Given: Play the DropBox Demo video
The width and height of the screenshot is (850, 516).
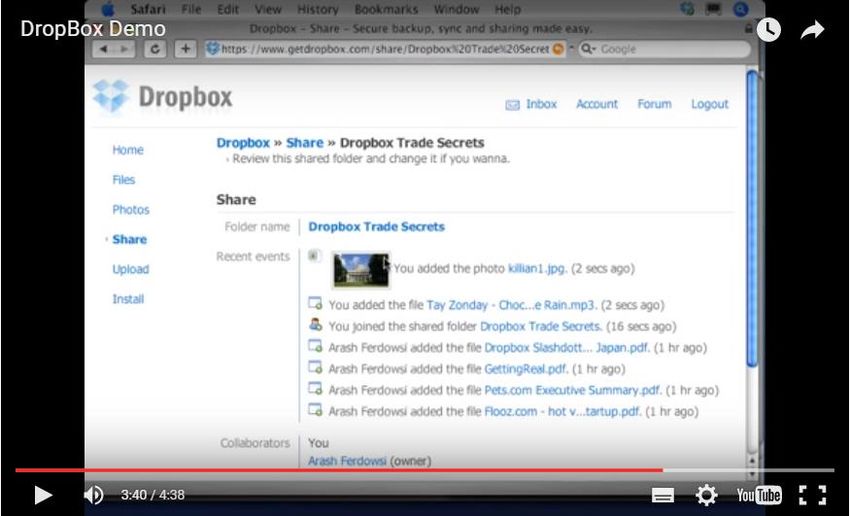Looking at the screenshot, I should pos(43,495).
